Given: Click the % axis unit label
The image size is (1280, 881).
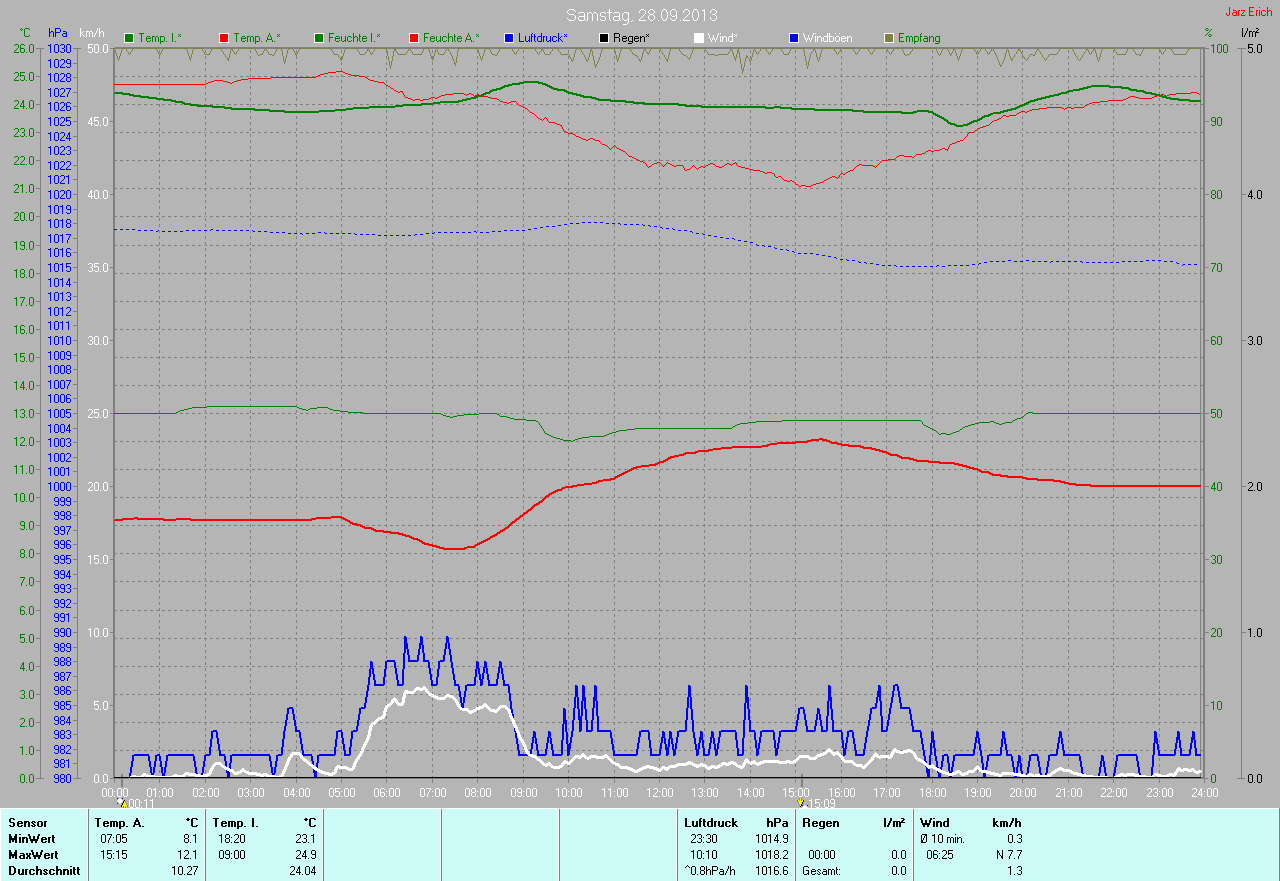Looking at the screenshot, I should coord(1208,33).
